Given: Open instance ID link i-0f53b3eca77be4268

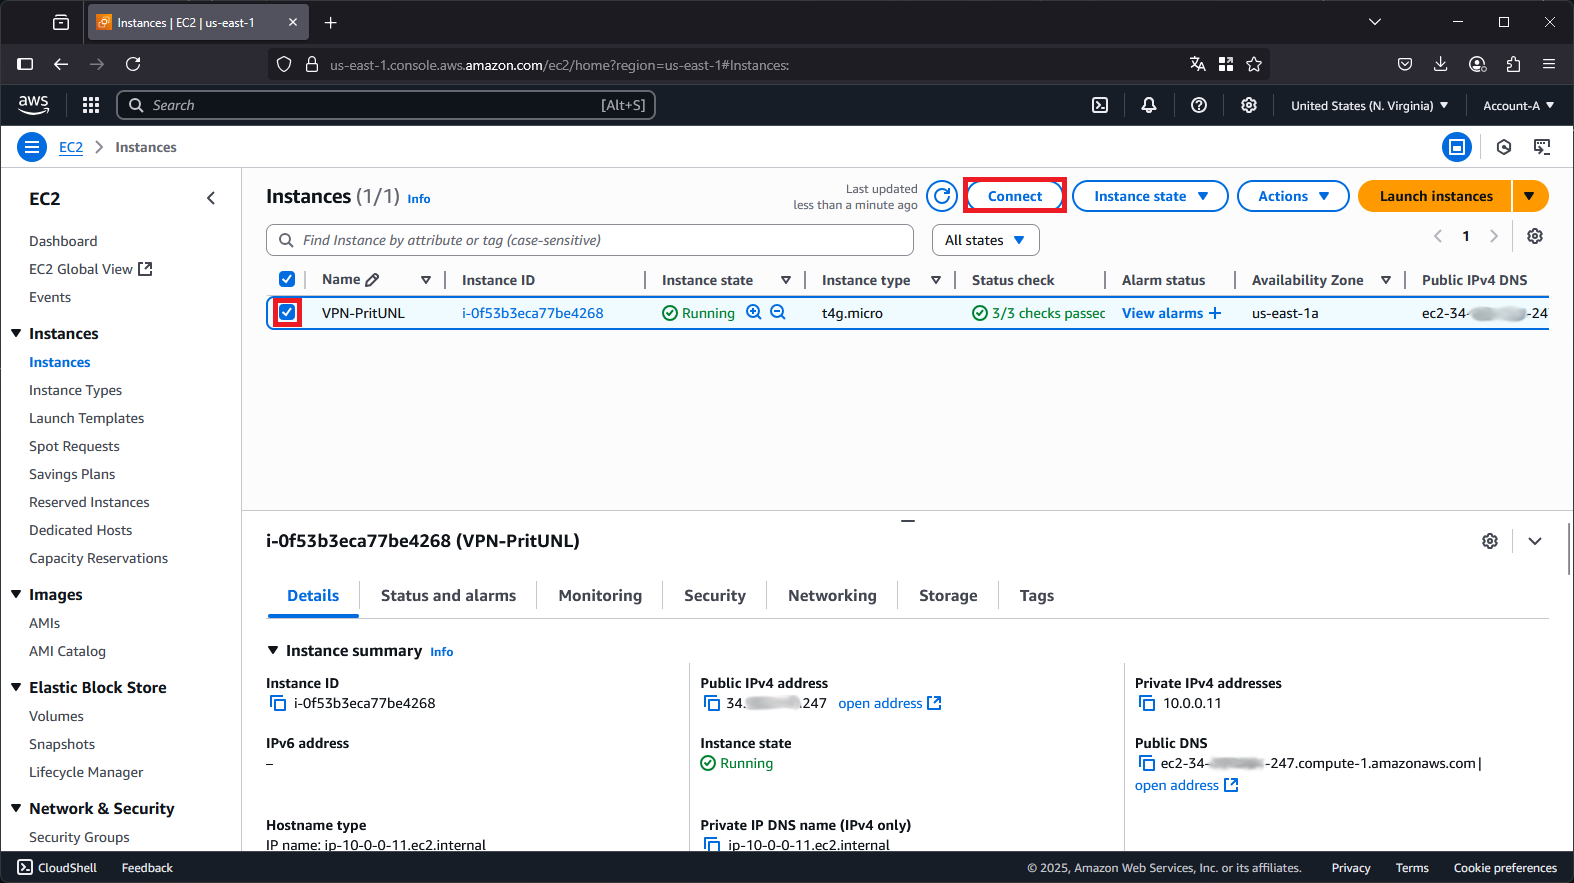Looking at the screenshot, I should (533, 313).
